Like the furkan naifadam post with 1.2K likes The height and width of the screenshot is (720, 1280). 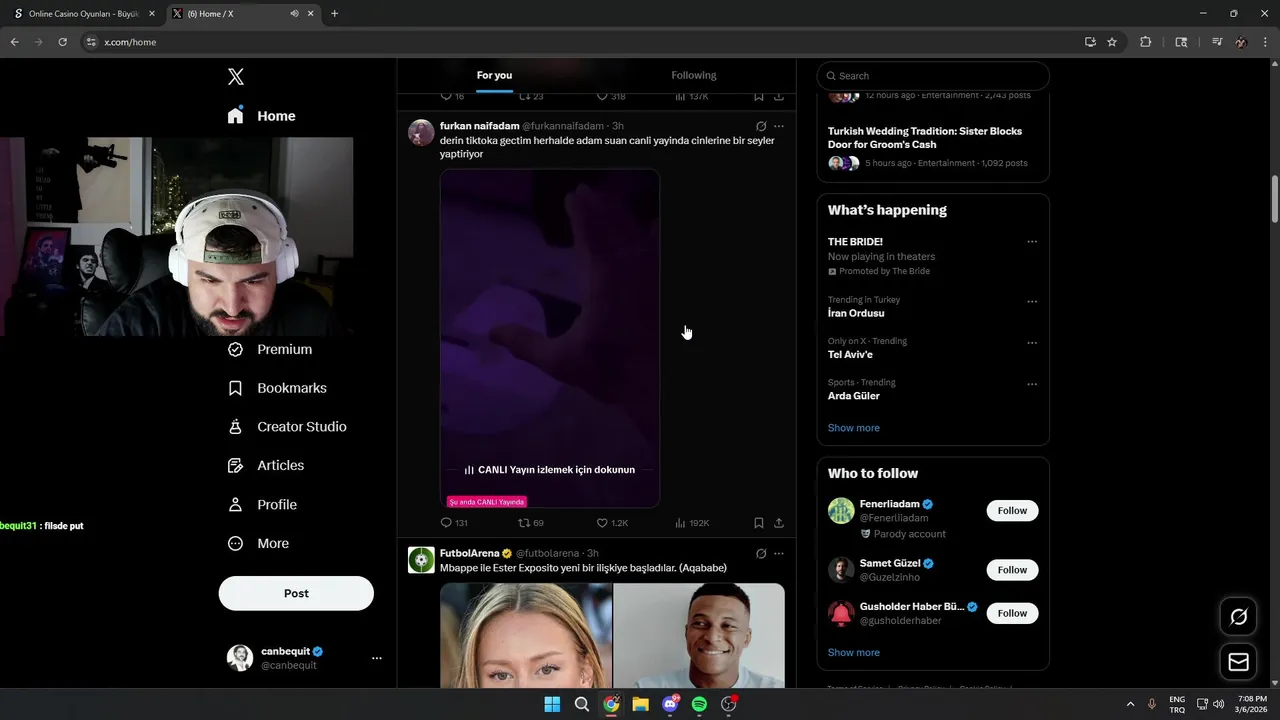pyautogui.click(x=612, y=523)
